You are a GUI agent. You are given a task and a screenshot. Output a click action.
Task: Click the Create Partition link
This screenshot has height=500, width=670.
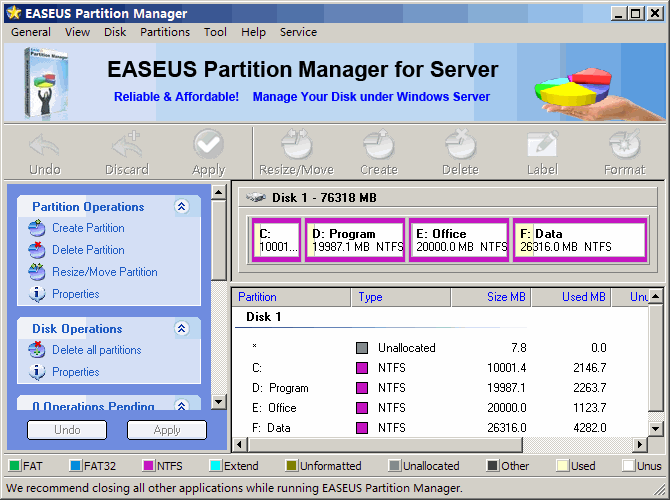[88, 228]
